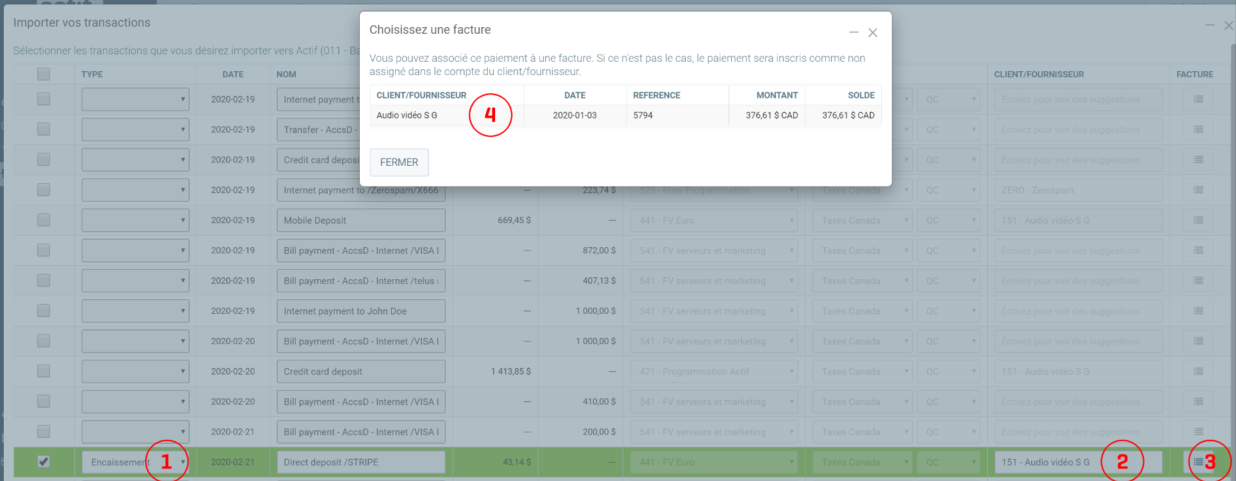Image resolution: width=1236 pixels, height=481 pixels.
Task: Expand the type dropdown for the John Doe payment
Action: (x=135, y=310)
